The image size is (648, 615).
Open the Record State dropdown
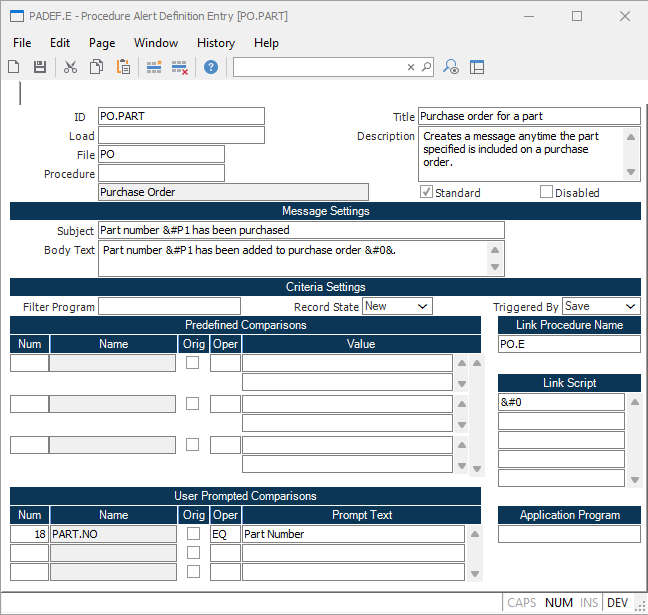[x=397, y=306]
